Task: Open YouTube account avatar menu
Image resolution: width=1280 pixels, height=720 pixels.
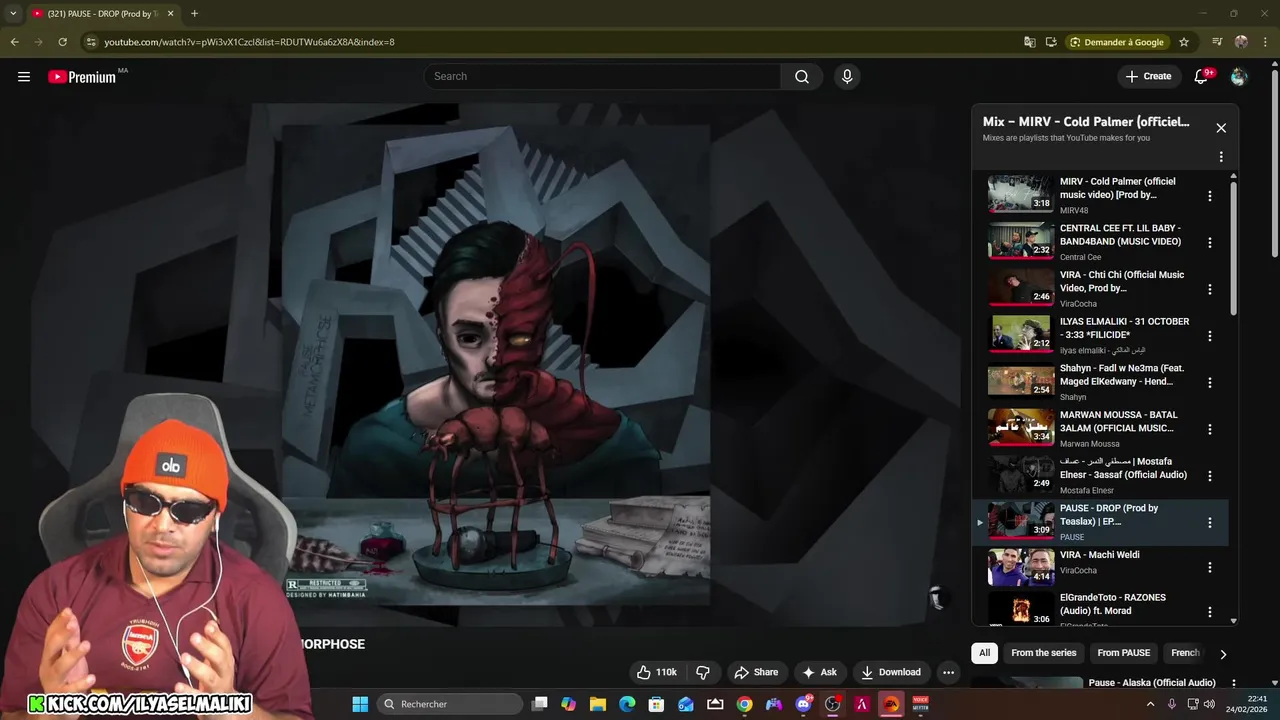Action: (1239, 76)
